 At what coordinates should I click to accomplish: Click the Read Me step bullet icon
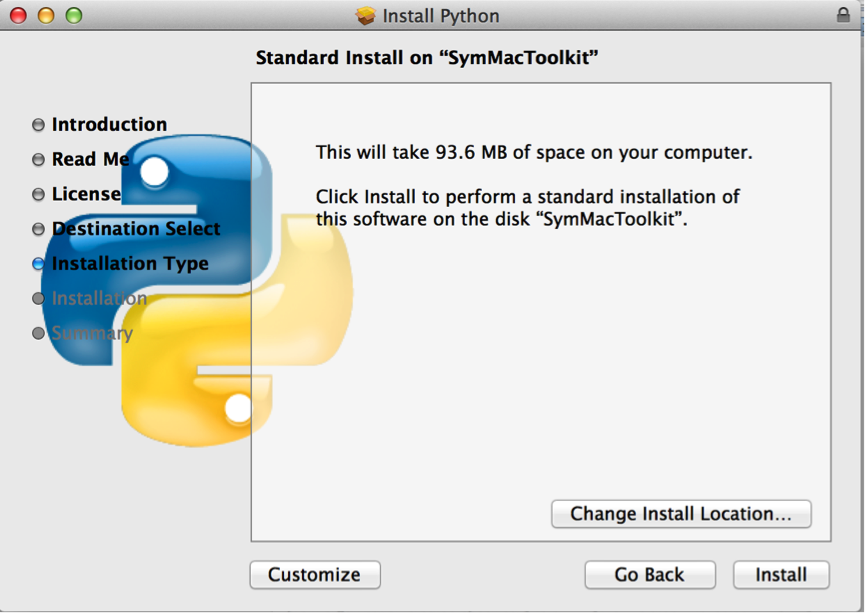(x=37, y=159)
